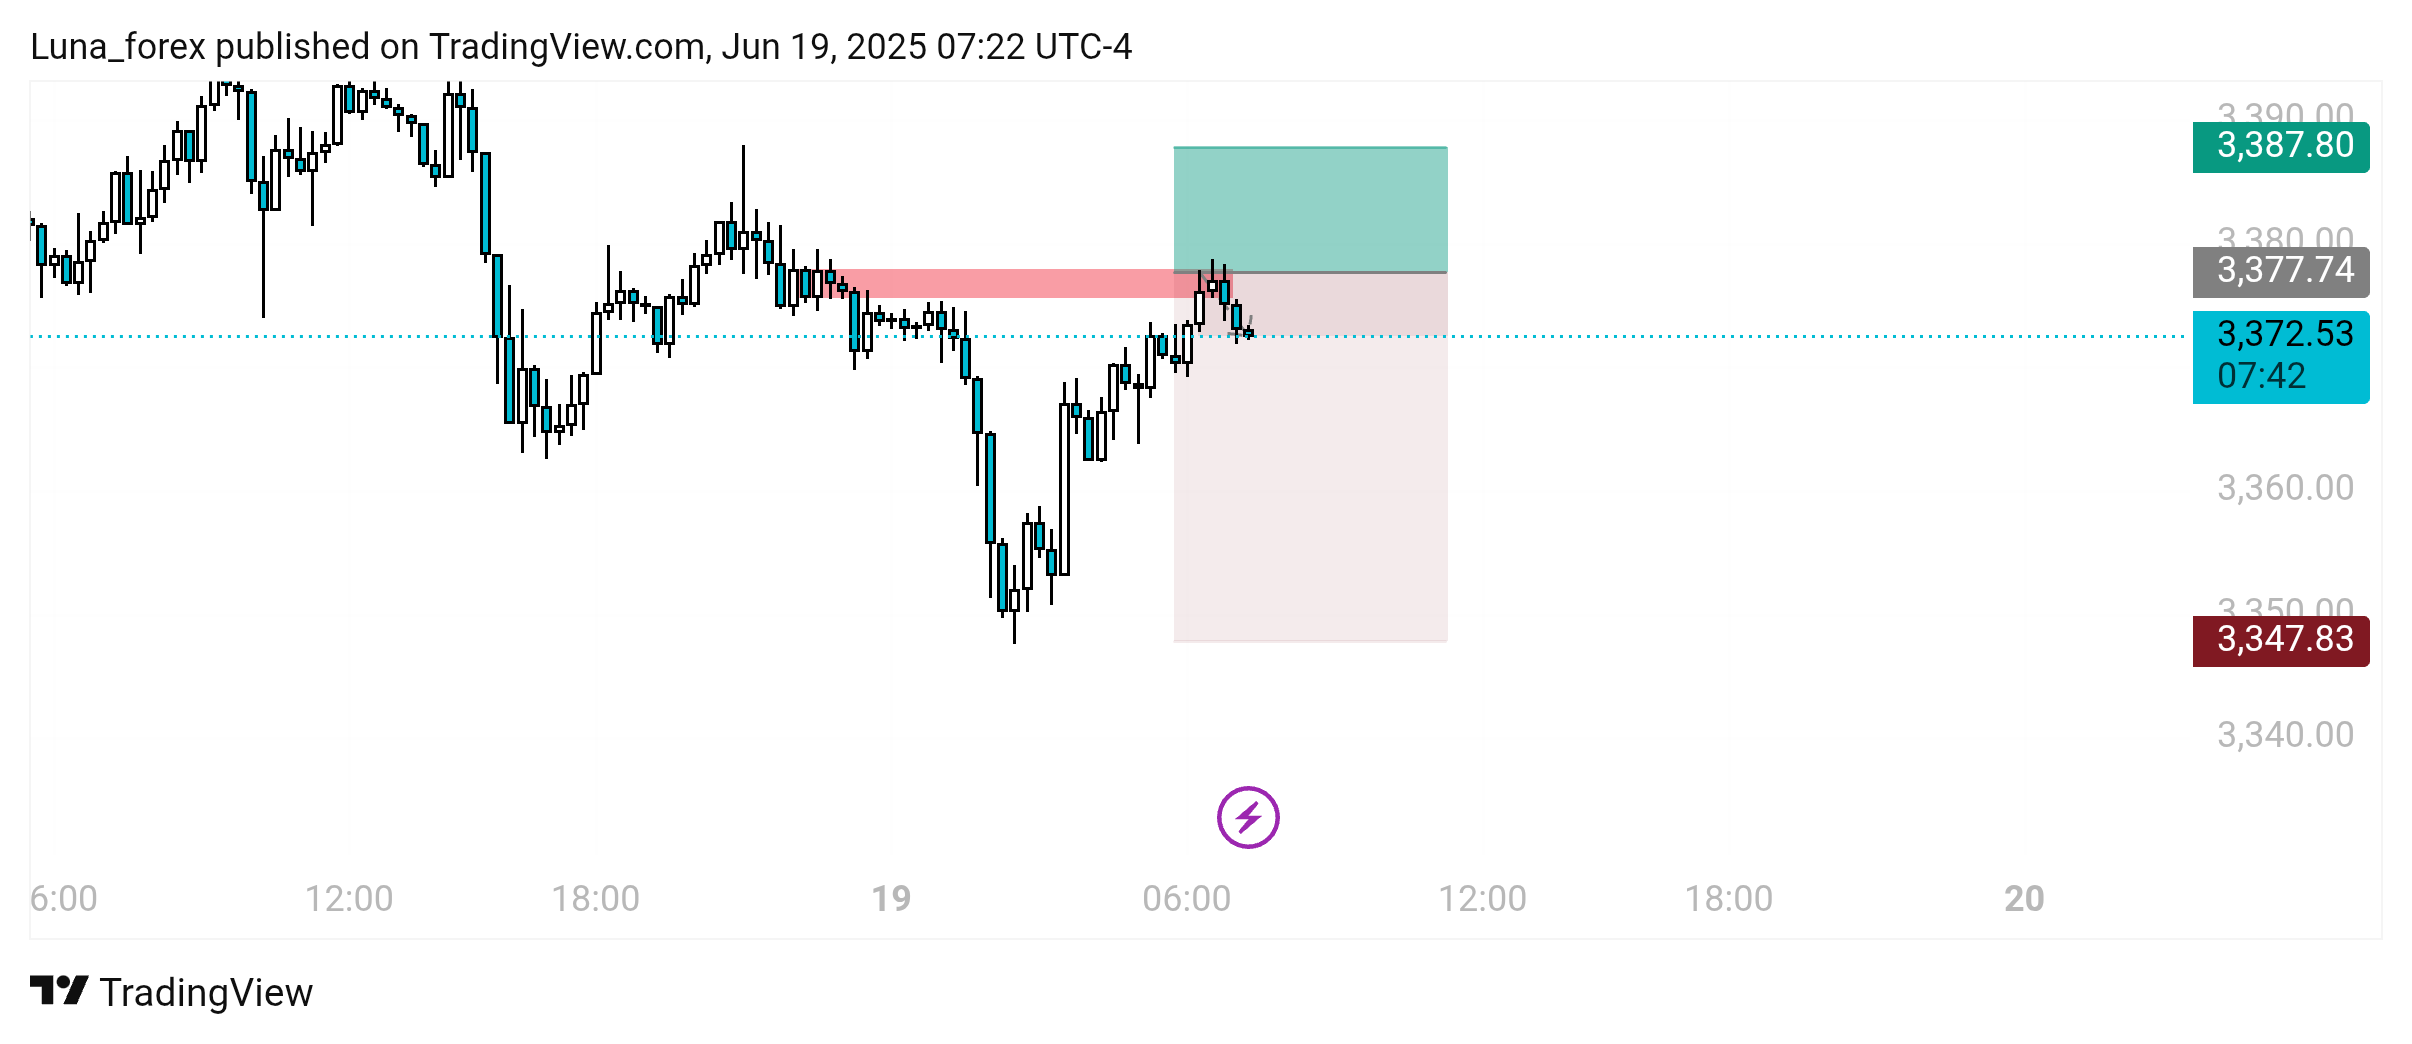Screen dimensions: 2412x1044
Task: Click the 3,340.00 price axis label
Action: click(x=2285, y=735)
